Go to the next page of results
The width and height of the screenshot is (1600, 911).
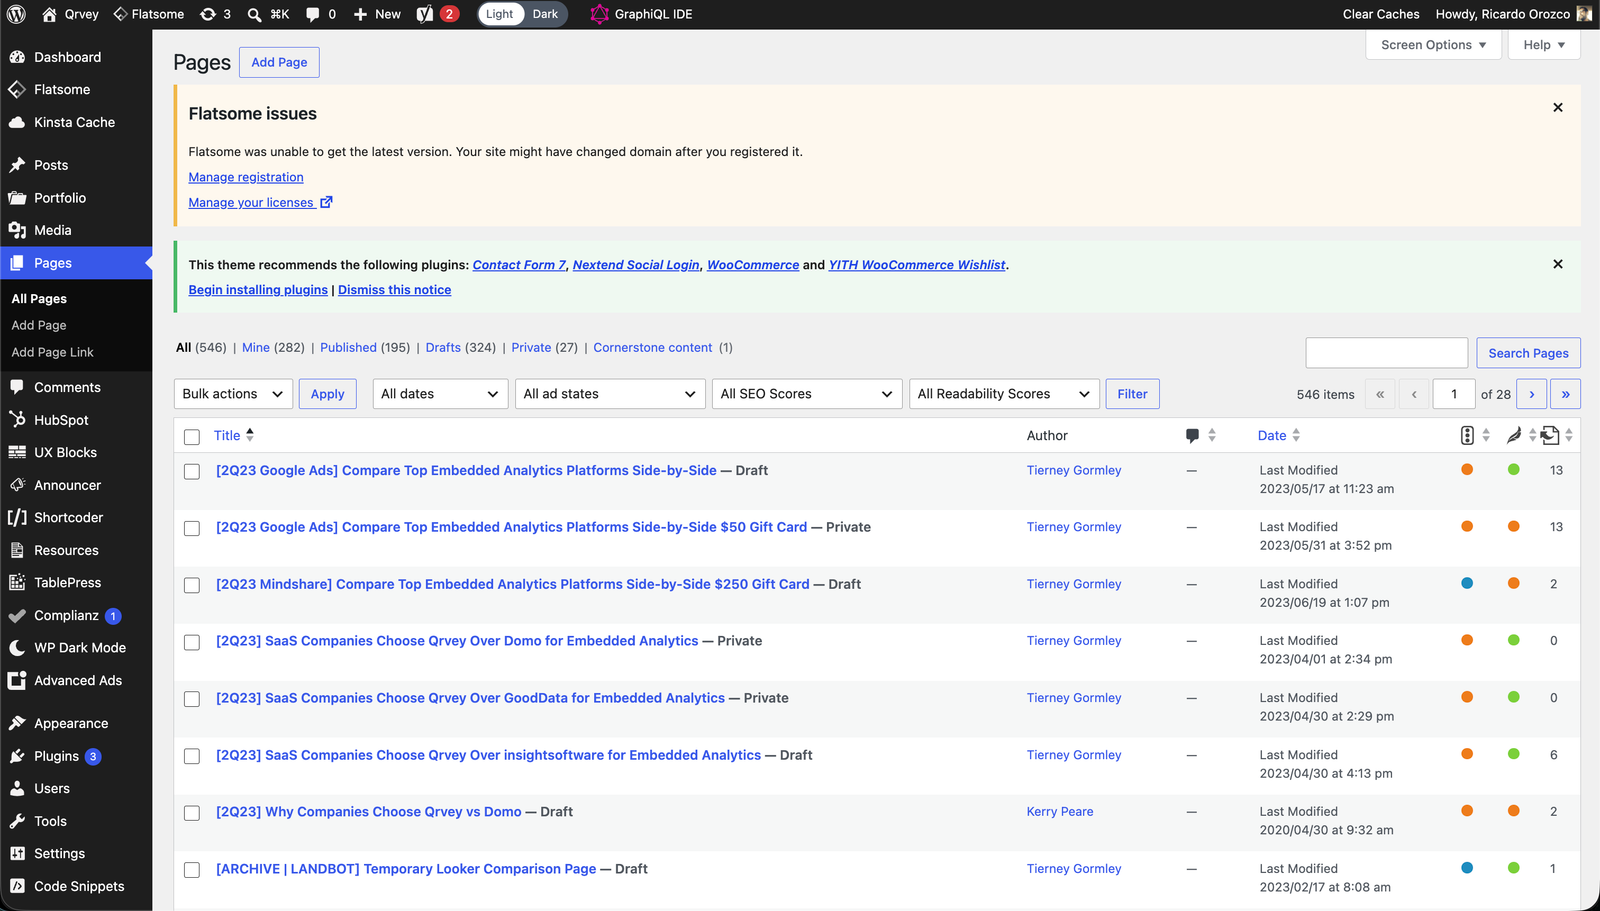click(1531, 394)
